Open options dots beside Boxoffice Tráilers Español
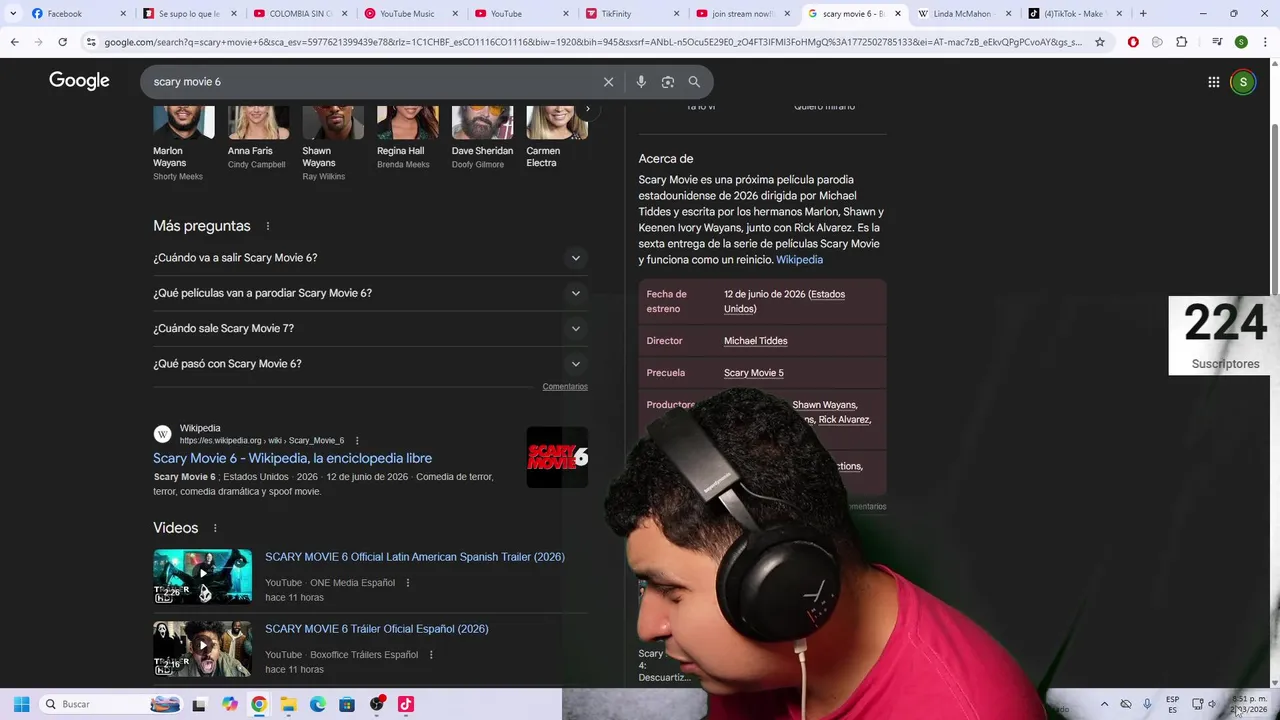This screenshot has height=720, width=1280. pyautogui.click(x=431, y=655)
